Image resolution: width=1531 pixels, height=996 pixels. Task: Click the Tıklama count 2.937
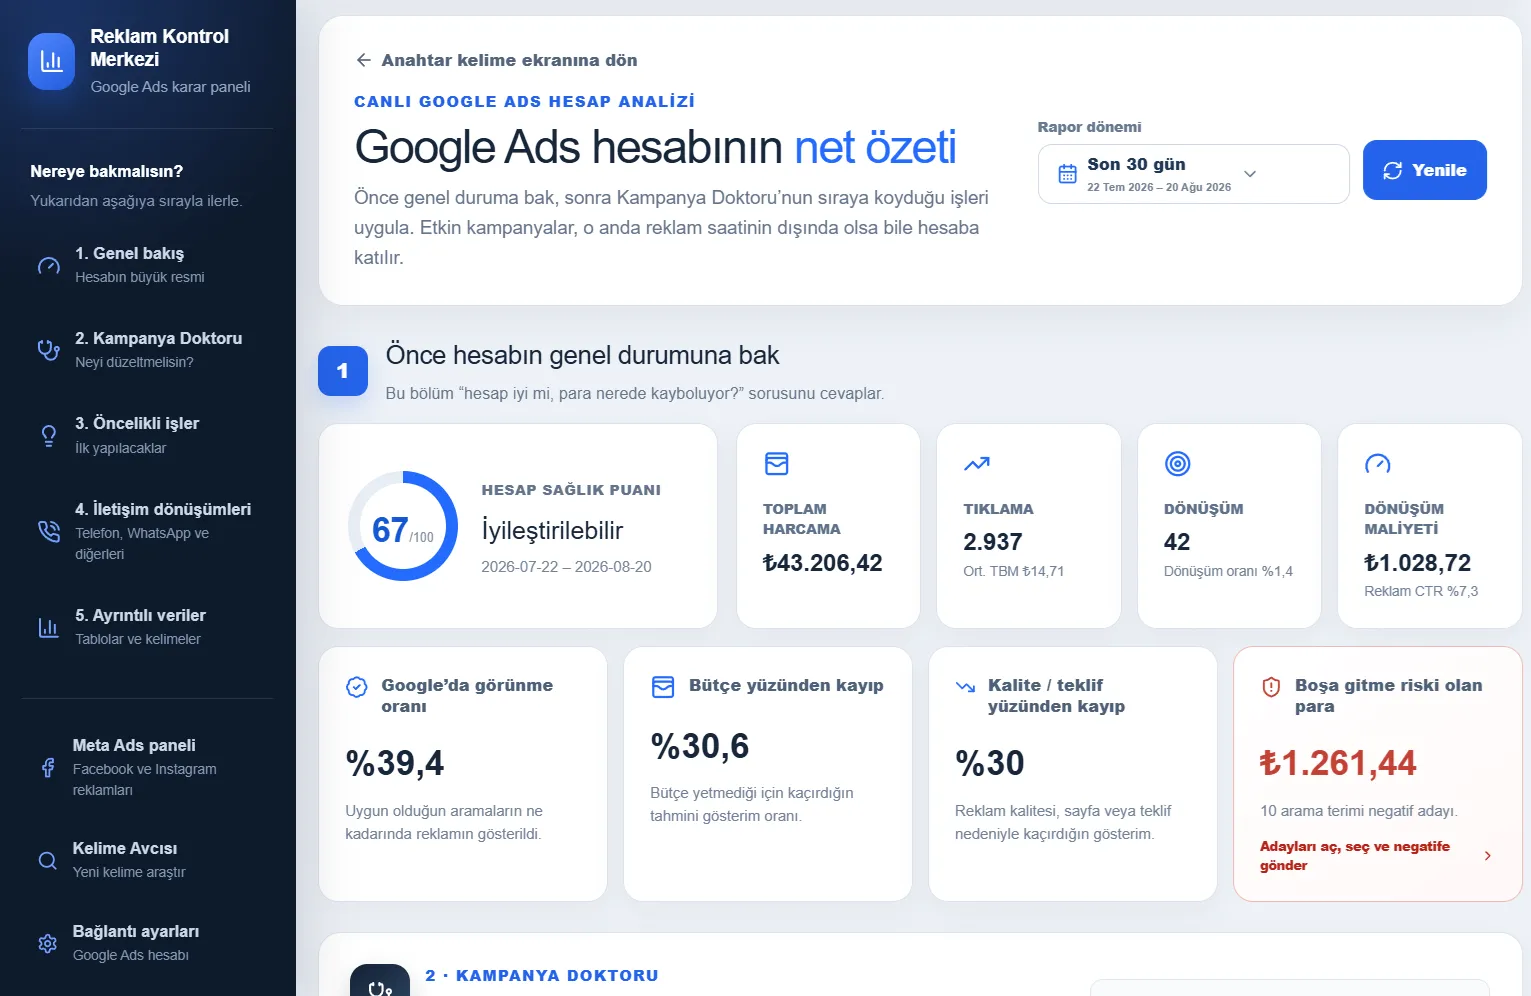click(993, 542)
